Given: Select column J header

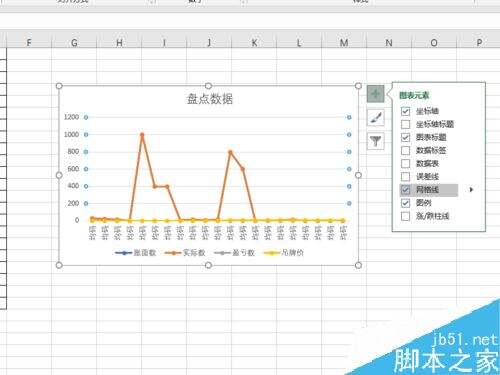Looking at the screenshot, I should 209,43.
